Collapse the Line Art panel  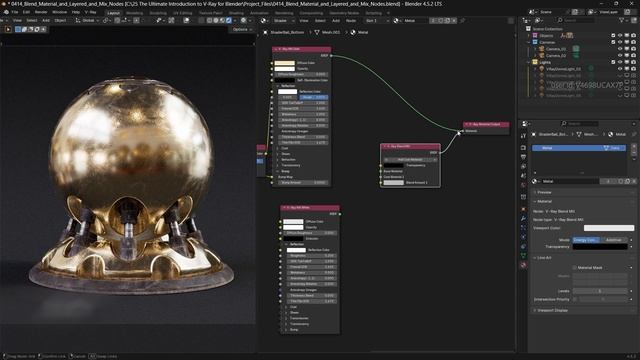(544, 258)
